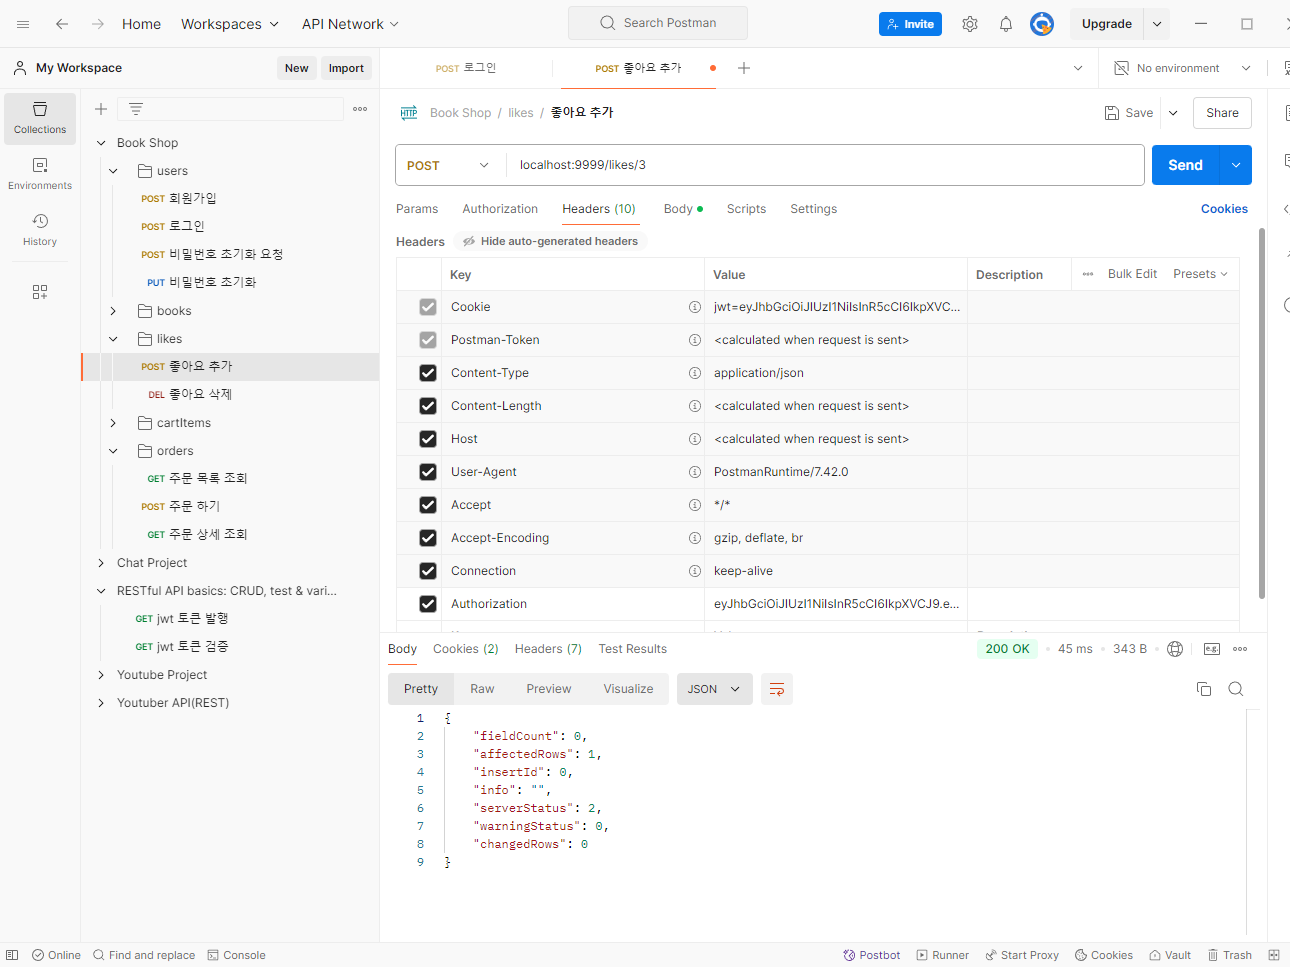Open the Runner in status bar
This screenshot has height=967, width=1290.
click(x=942, y=955)
